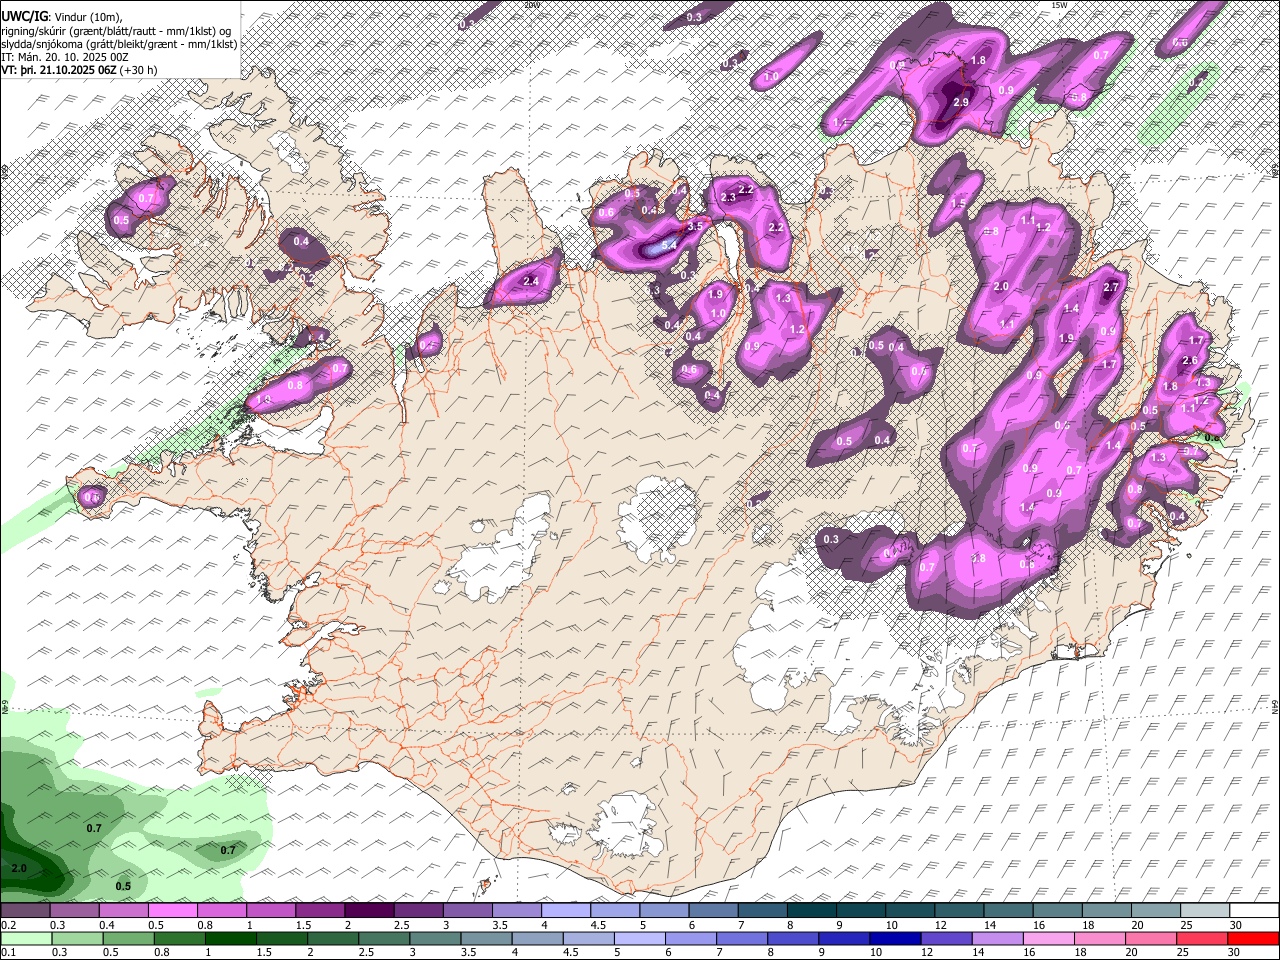Click the bright red swatch above 30 mm

coord(1252,938)
